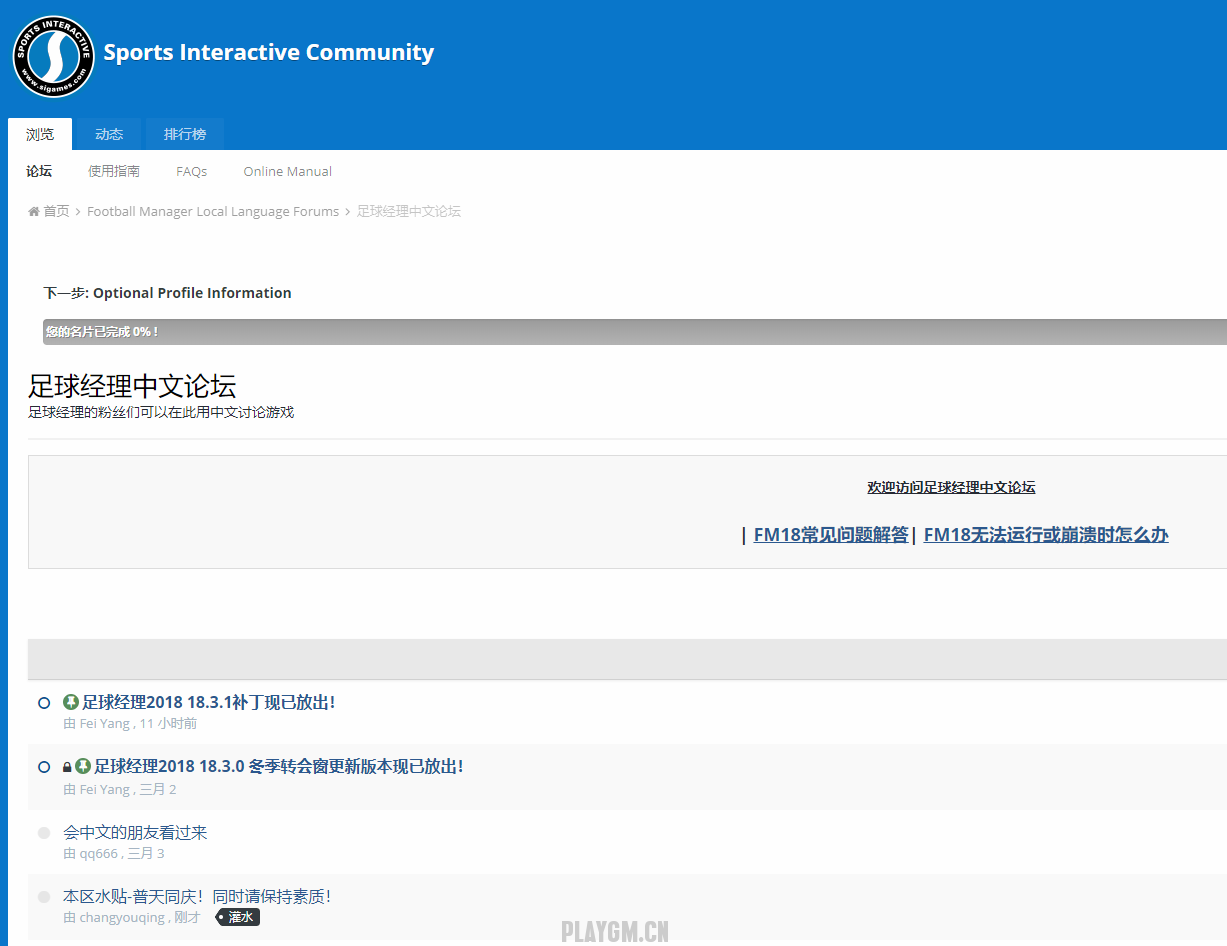Open Football Manager Local Language Forums breadcrumb

[213, 211]
